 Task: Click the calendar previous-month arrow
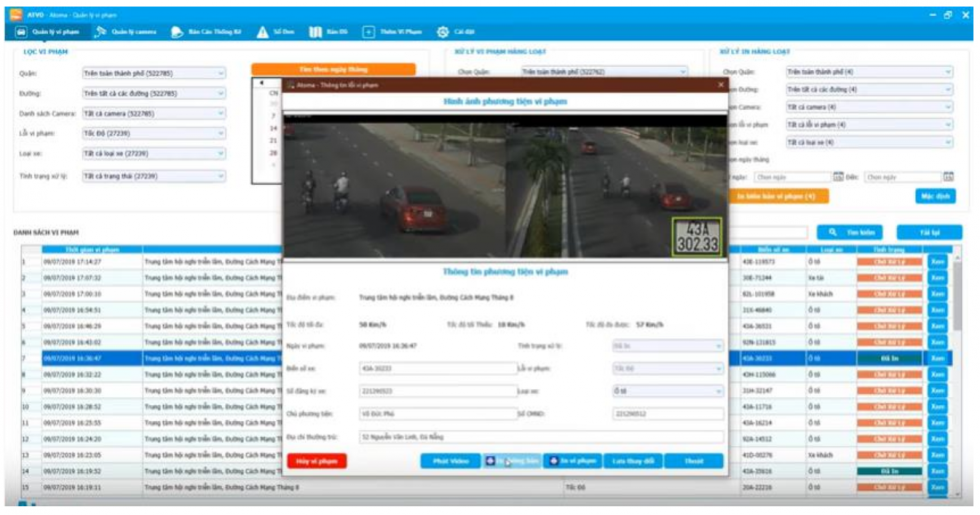261,82
